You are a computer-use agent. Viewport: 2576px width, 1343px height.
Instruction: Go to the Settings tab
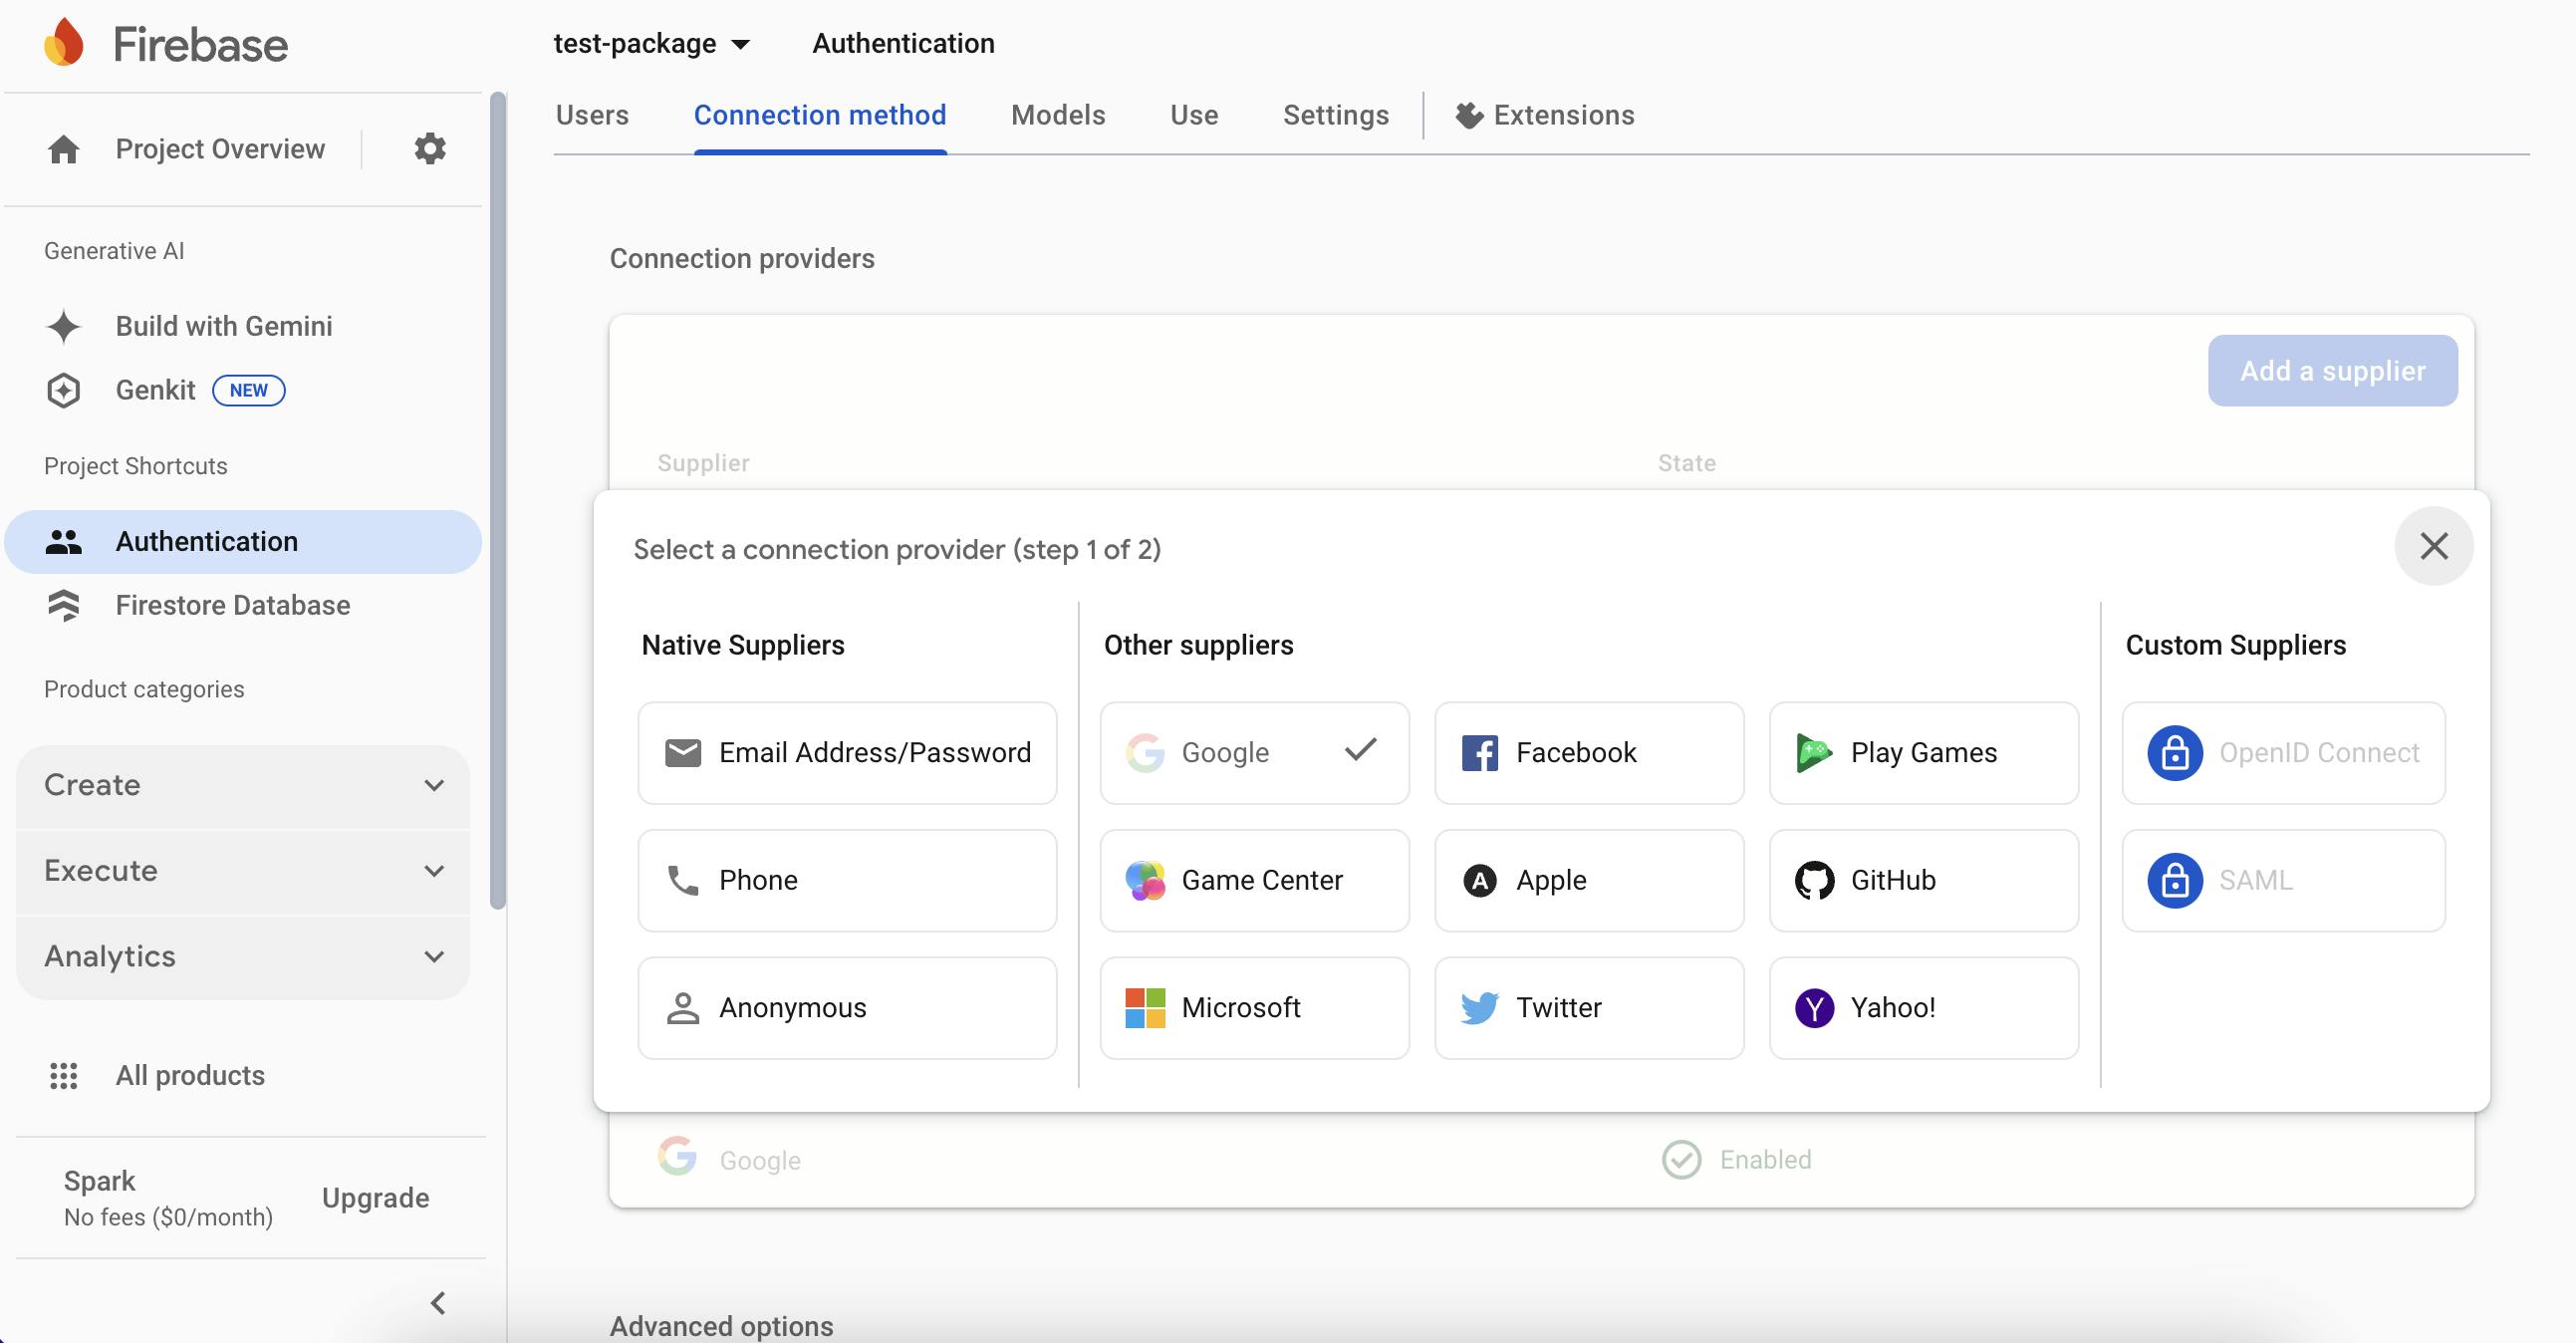(x=1336, y=115)
